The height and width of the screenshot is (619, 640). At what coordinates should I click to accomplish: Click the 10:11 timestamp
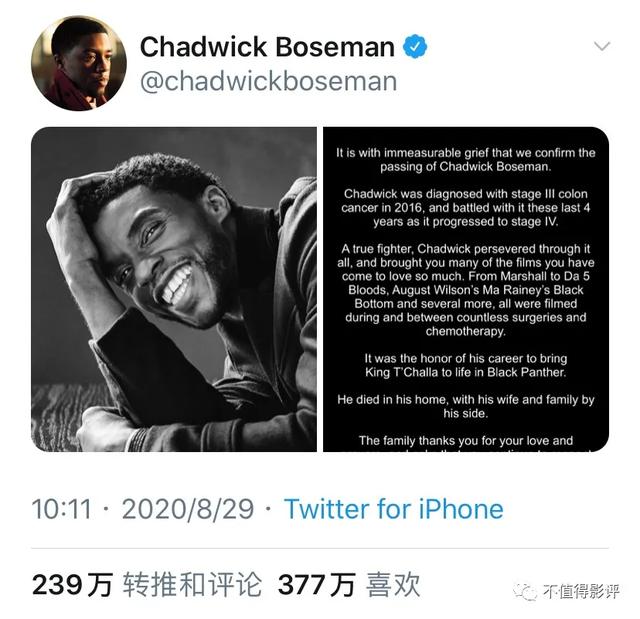[62, 509]
